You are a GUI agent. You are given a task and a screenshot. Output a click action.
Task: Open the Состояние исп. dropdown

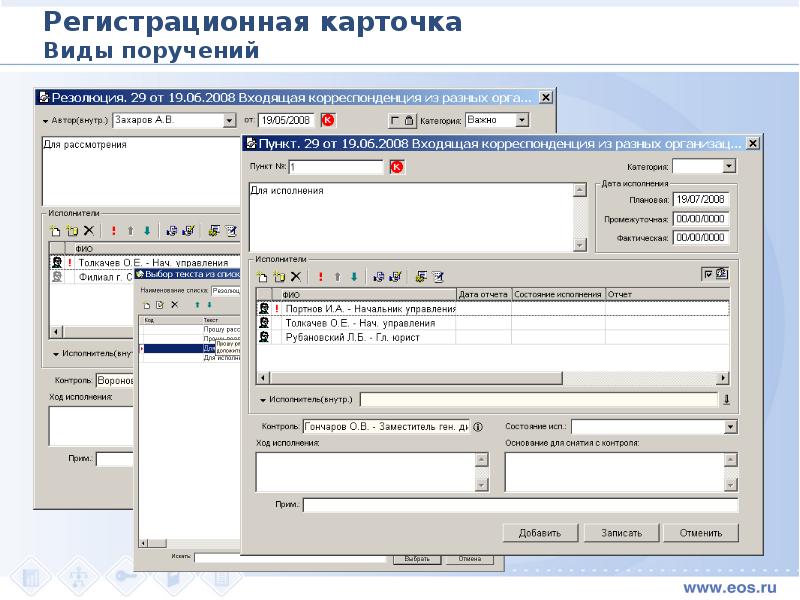click(x=731, y=427)
